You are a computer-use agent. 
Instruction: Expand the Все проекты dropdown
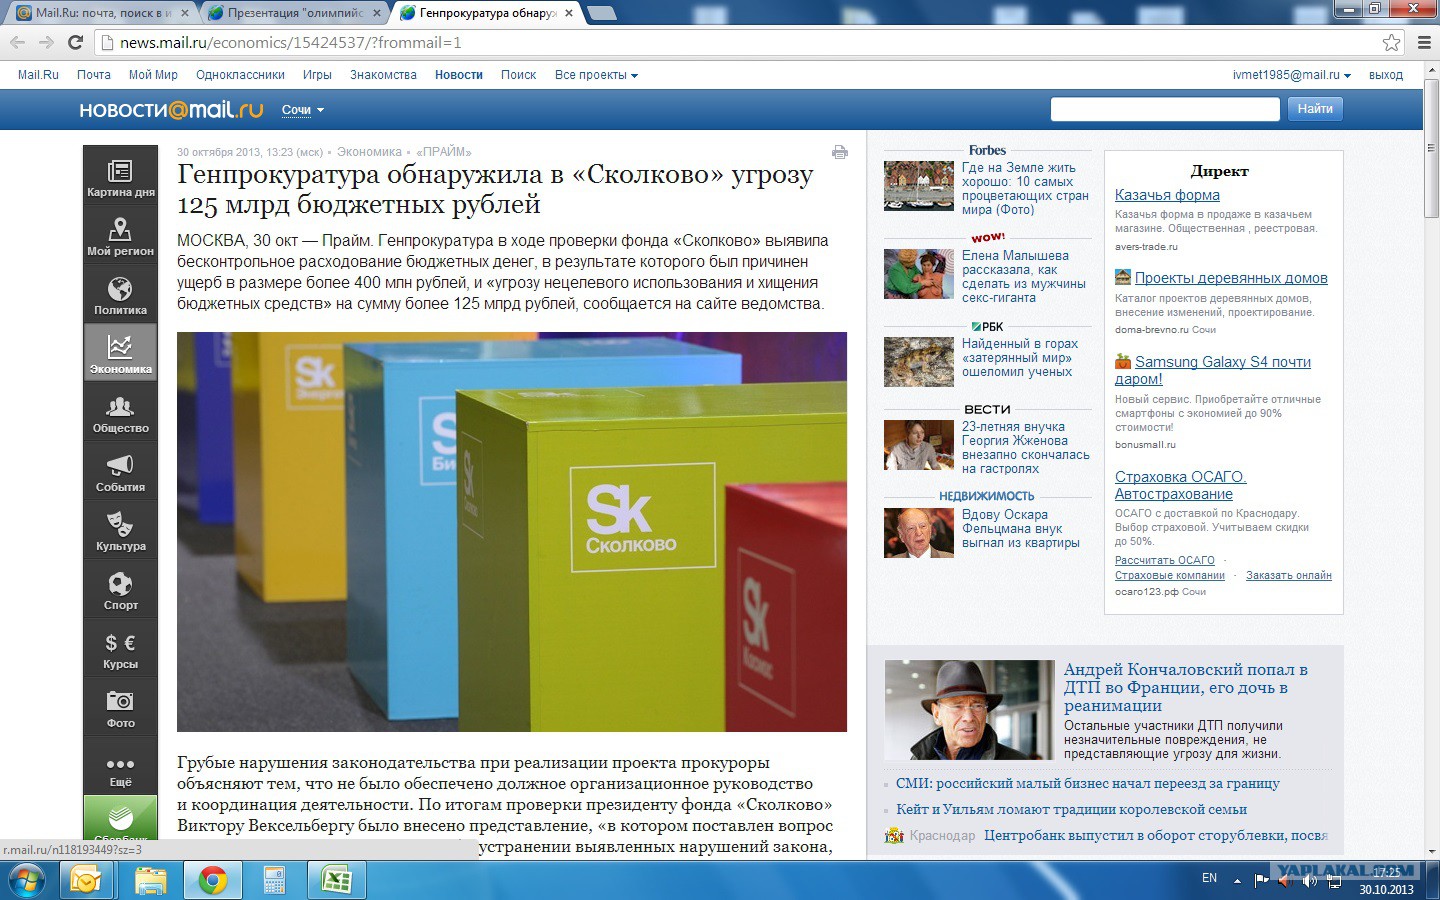596,75
